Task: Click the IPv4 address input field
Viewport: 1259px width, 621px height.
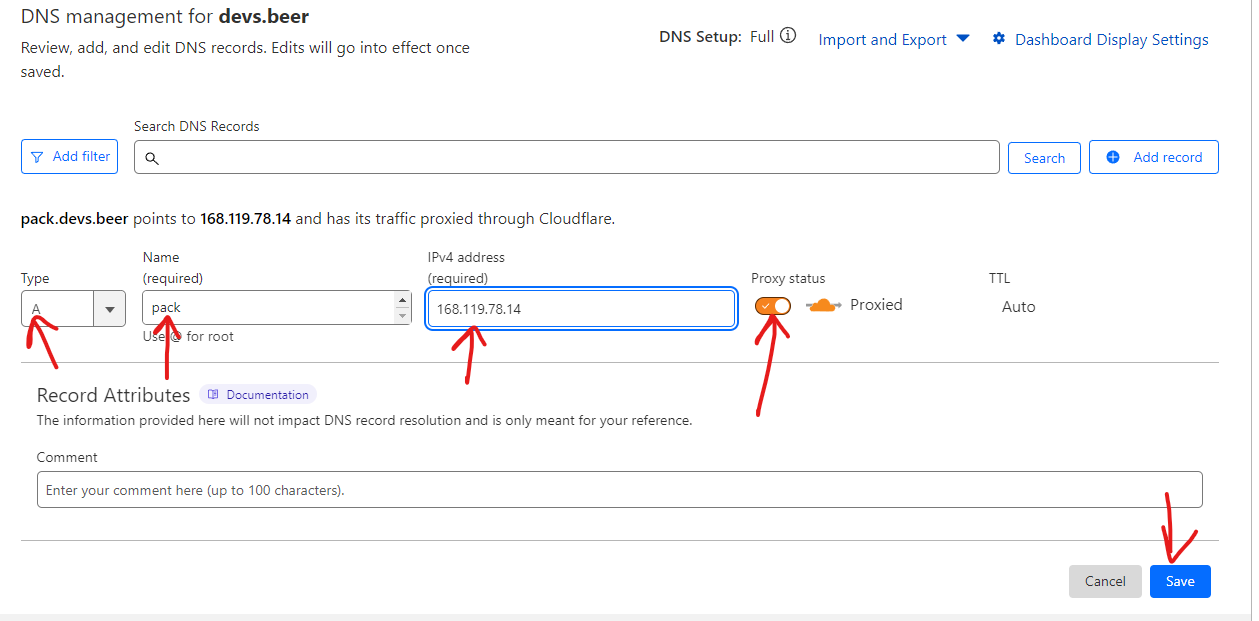Action: coord(581,309)
